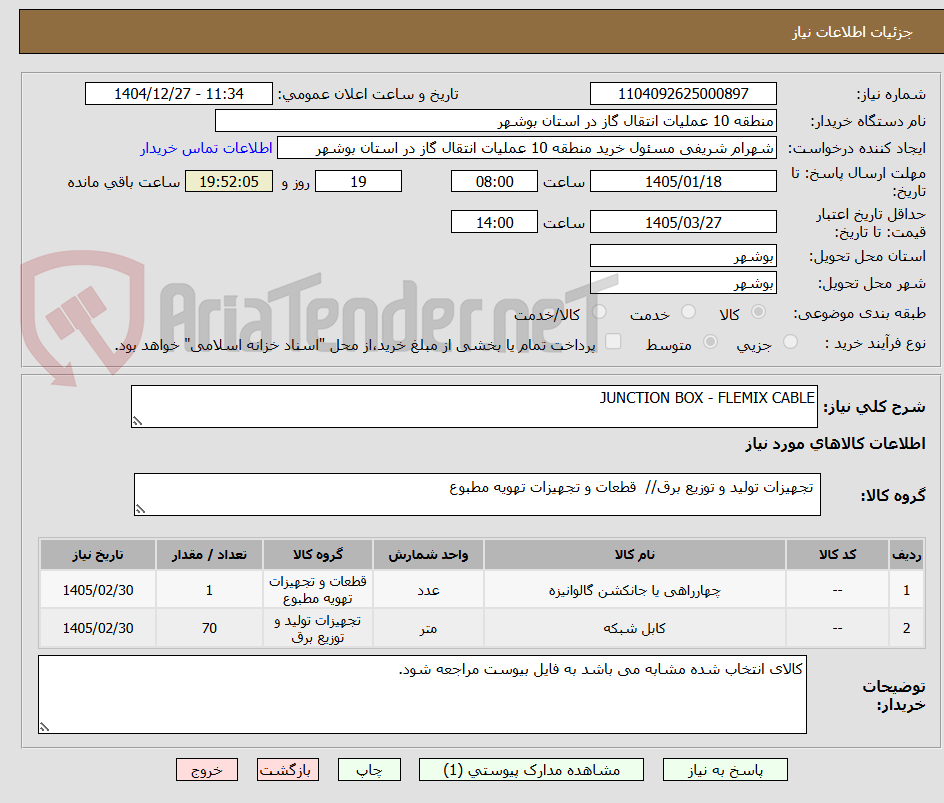Click the نام کالا column header
This screenshot has width=944, height=803.
pos(635,554)
